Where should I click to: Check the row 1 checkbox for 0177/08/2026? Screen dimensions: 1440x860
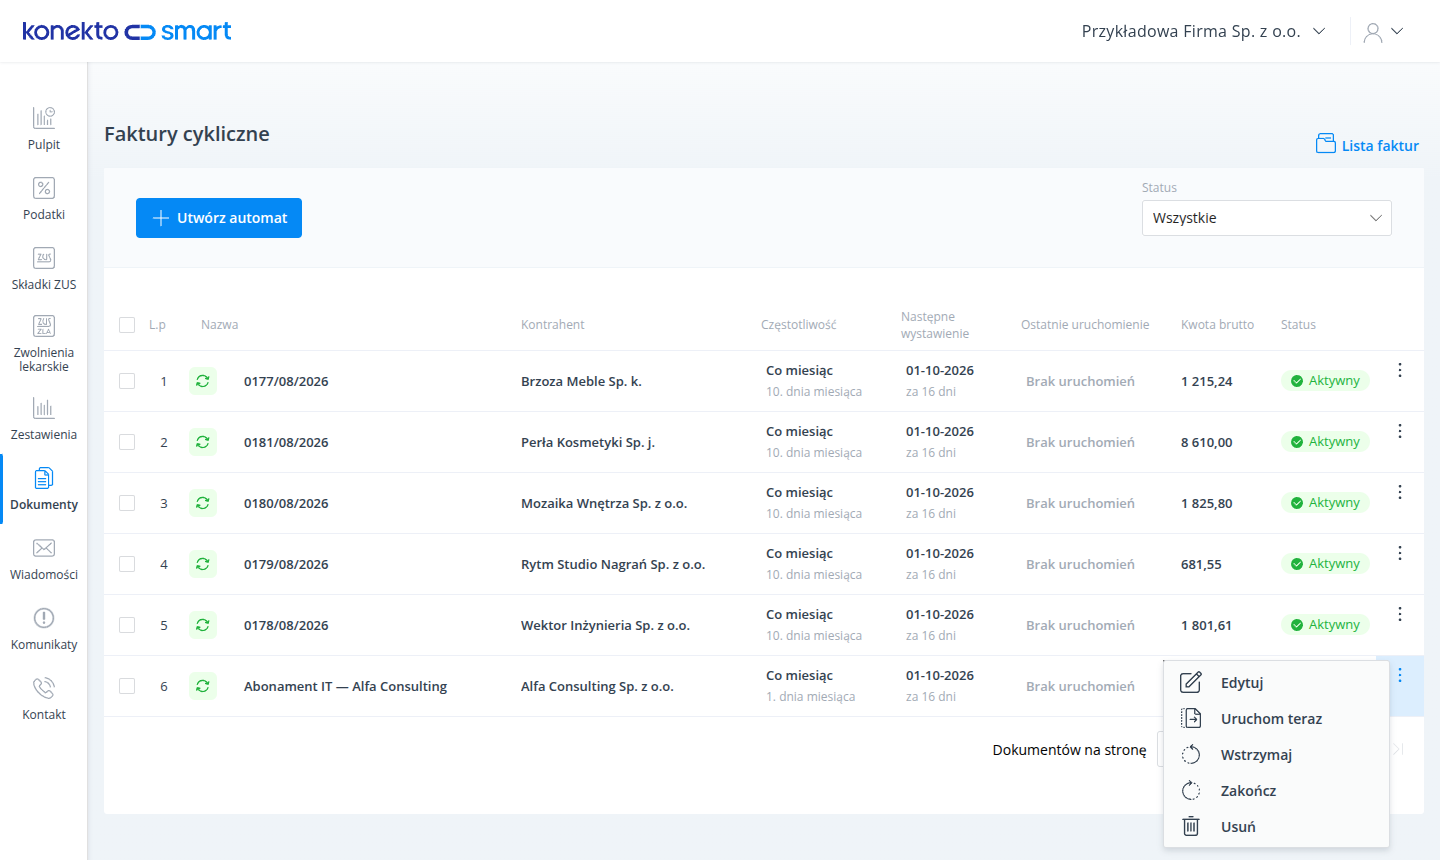pyautogui.click(x=127, y=381)
